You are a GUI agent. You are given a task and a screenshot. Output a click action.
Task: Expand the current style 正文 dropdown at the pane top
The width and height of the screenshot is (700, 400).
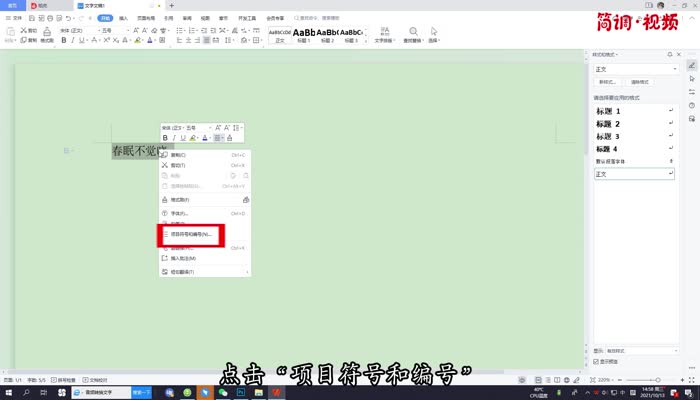[674, 69]
